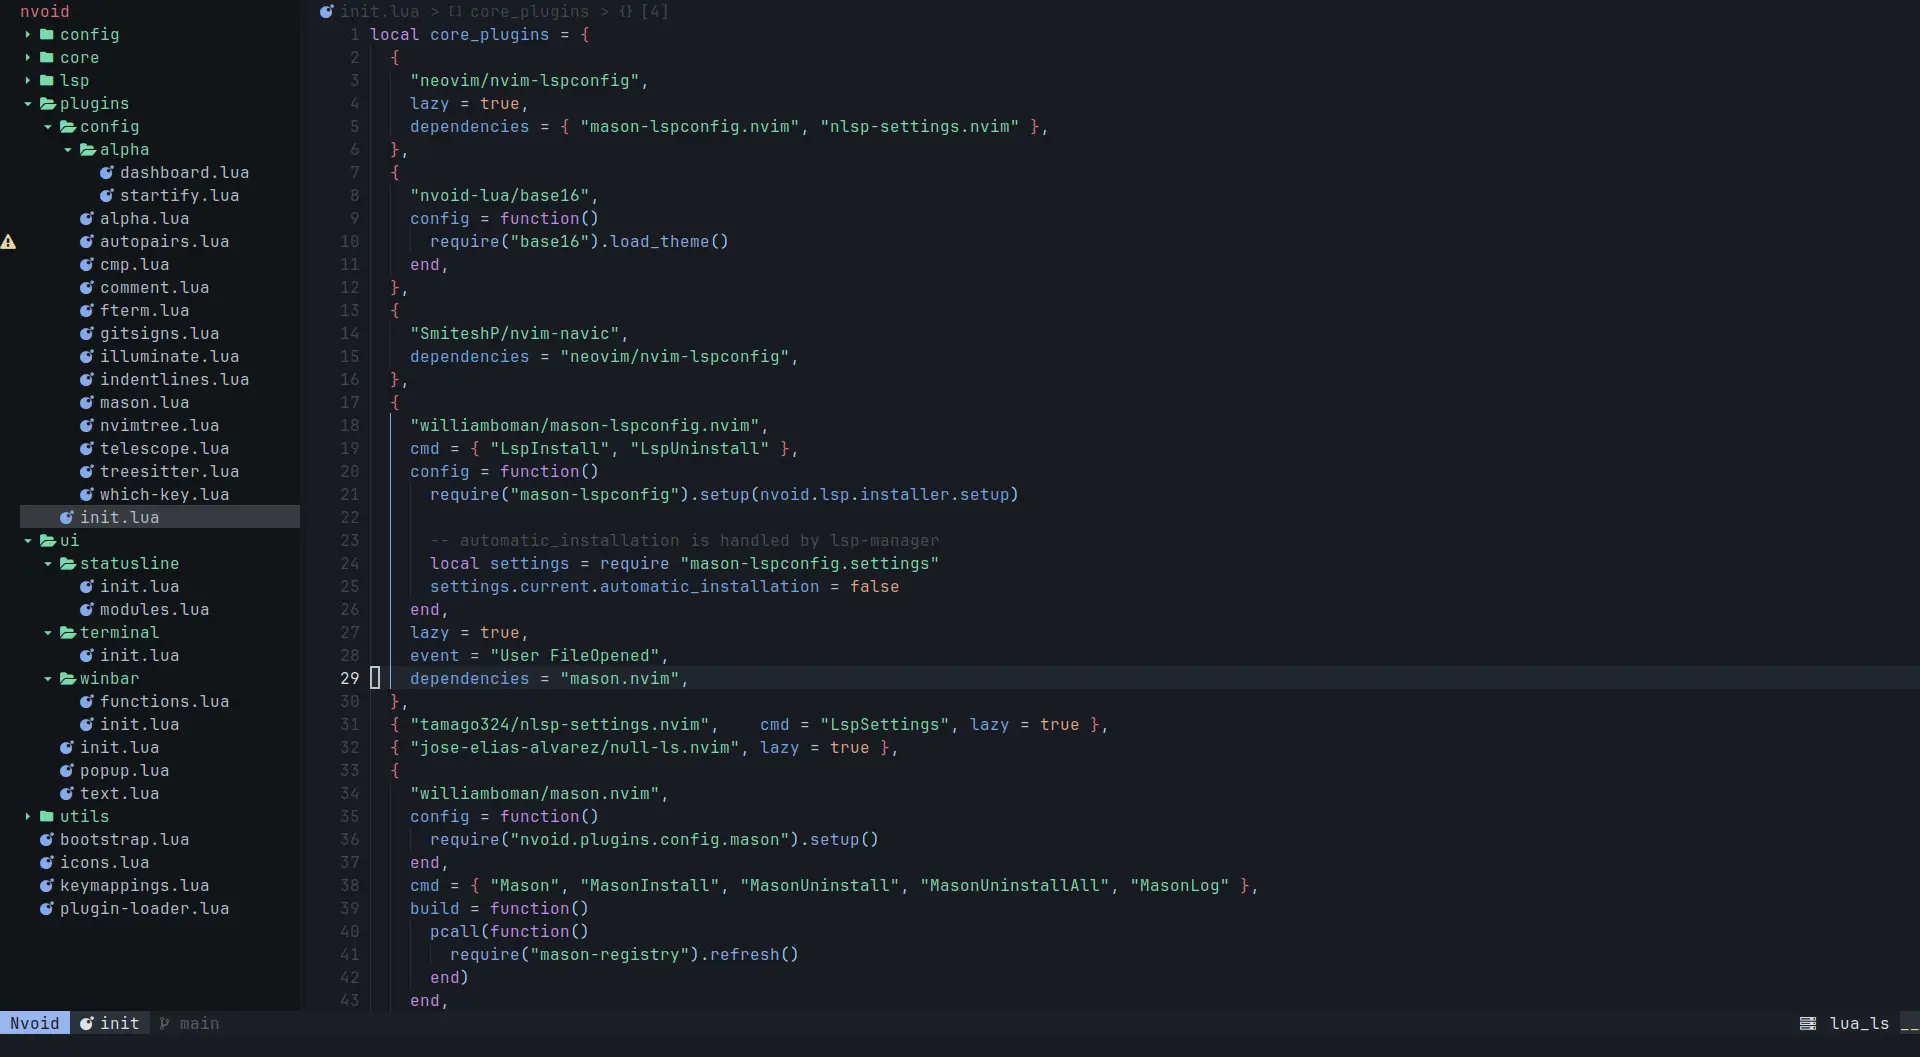The height and width of the screenshot is (1057, 1920).
Task: Click "neovim/nvim-lspconfig" string on line 3
Action: [524, 81]
